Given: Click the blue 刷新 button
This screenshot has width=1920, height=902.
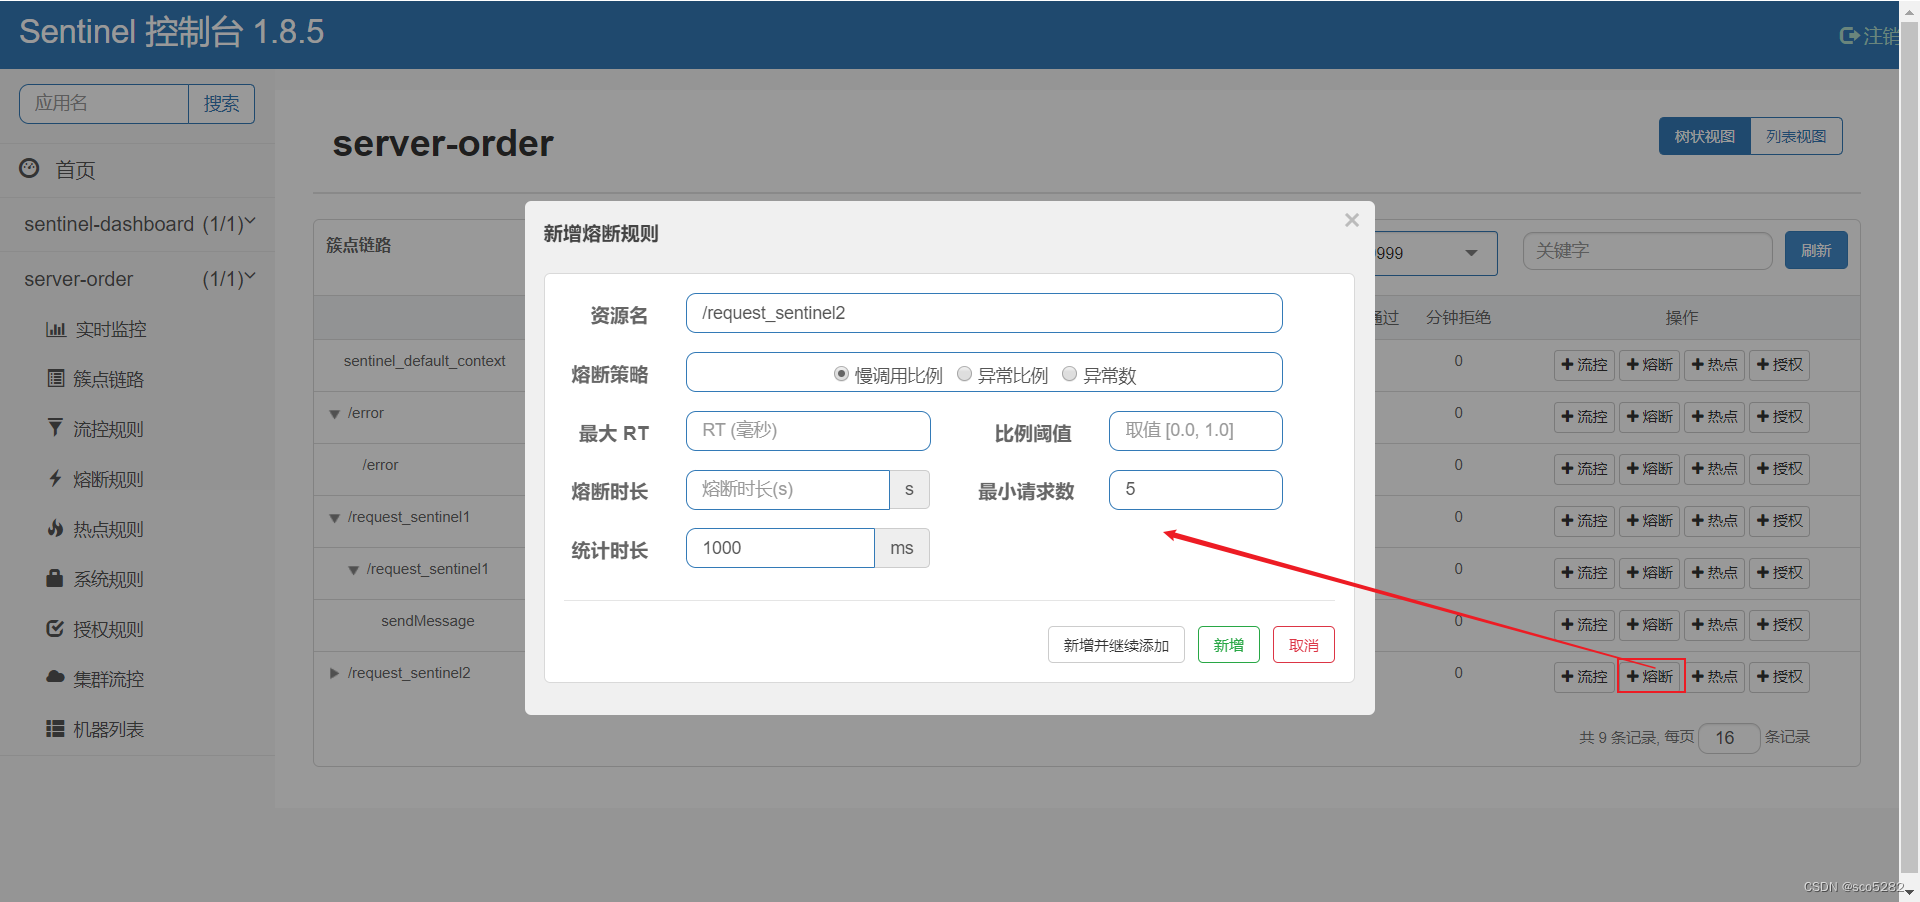Looking at the screenshot, I should coord(1816,251).
